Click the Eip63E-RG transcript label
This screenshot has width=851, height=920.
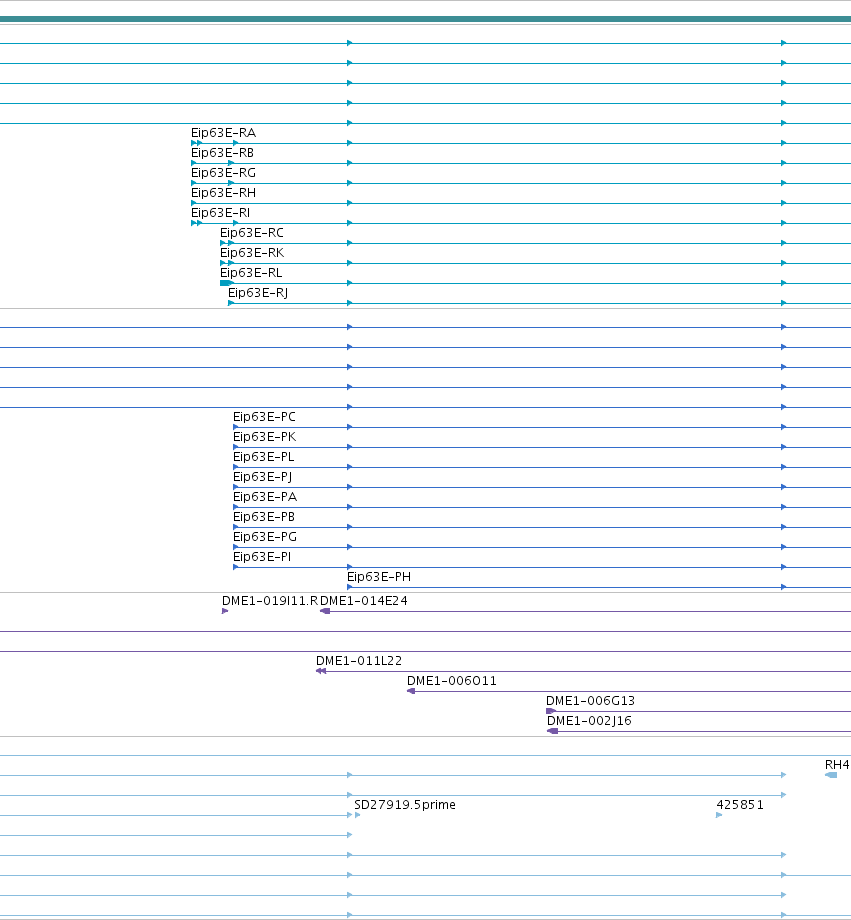224,173
